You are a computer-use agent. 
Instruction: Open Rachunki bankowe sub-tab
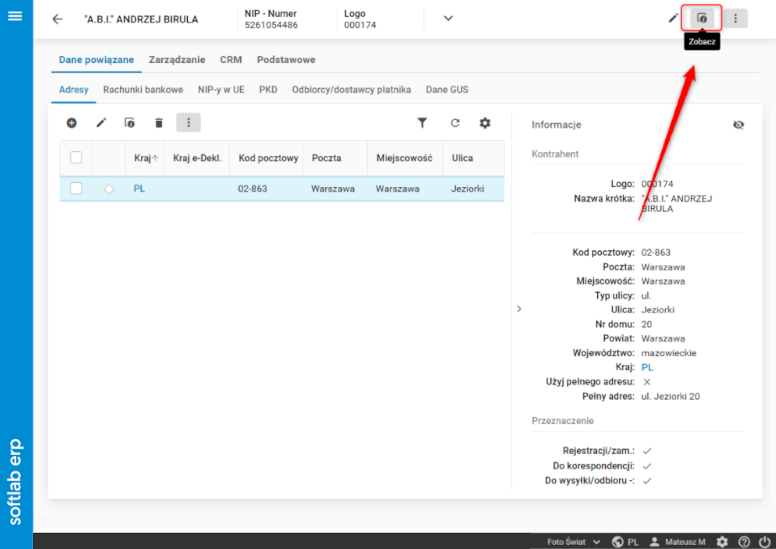[x=143, y=90]
